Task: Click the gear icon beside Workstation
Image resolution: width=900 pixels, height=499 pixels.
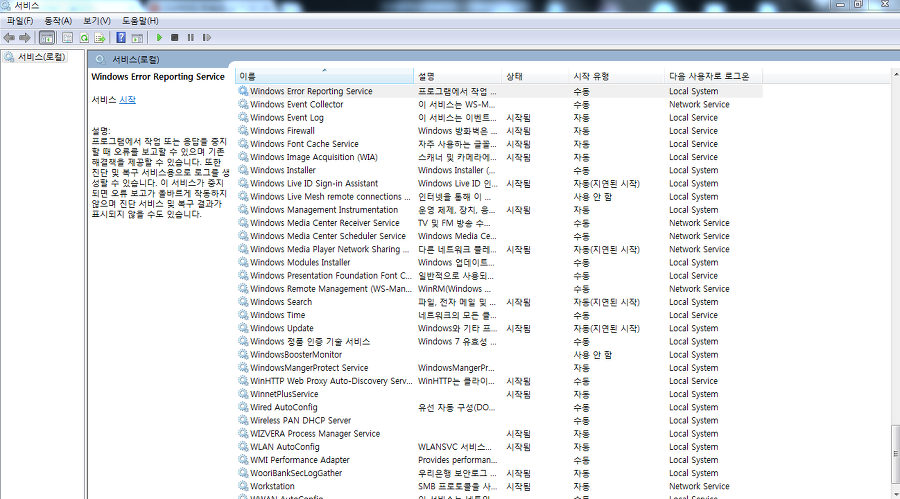Action: [x=243, y=486]
